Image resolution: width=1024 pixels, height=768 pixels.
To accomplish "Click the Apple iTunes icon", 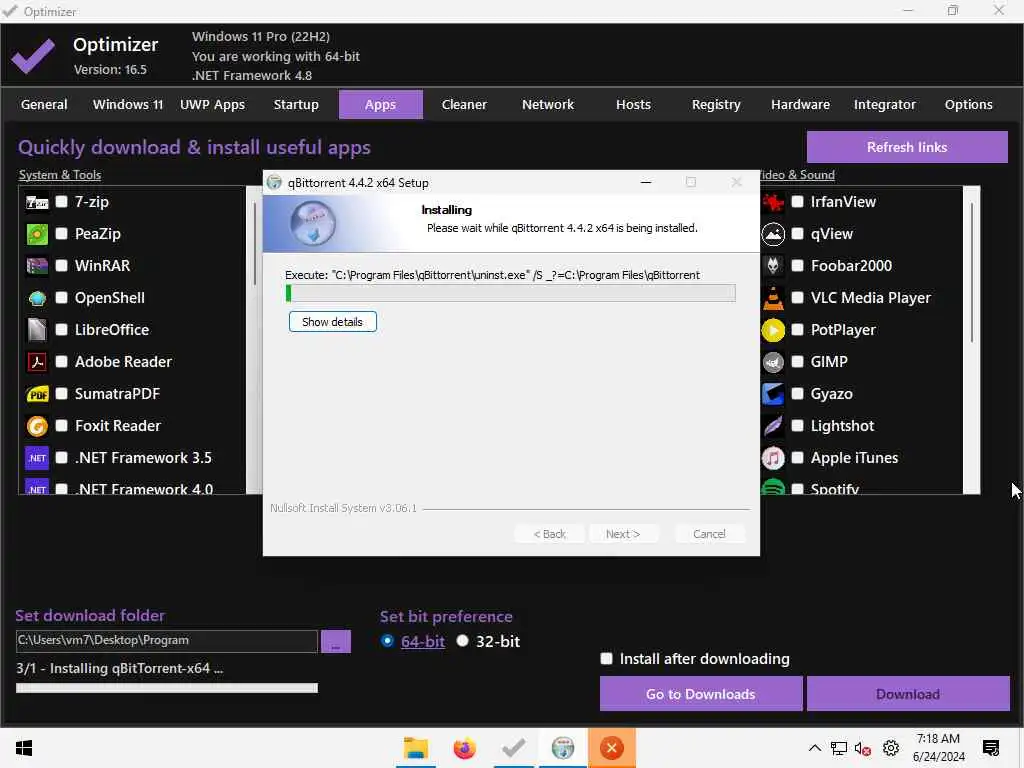I will tap(773, 458).
